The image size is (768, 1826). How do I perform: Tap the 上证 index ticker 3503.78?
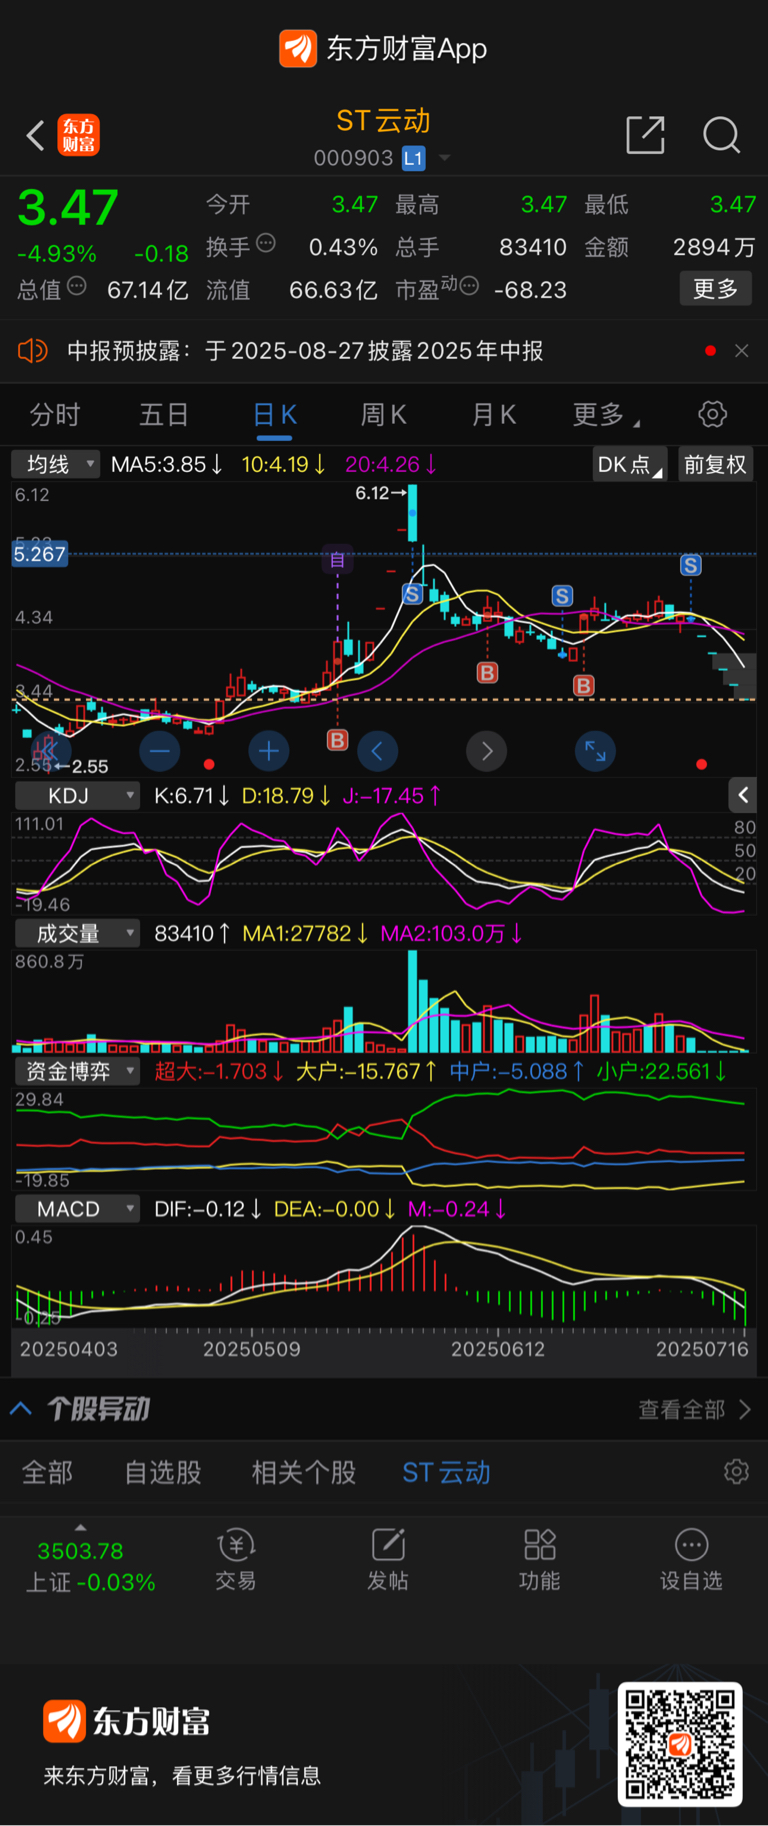(80, 1552)
